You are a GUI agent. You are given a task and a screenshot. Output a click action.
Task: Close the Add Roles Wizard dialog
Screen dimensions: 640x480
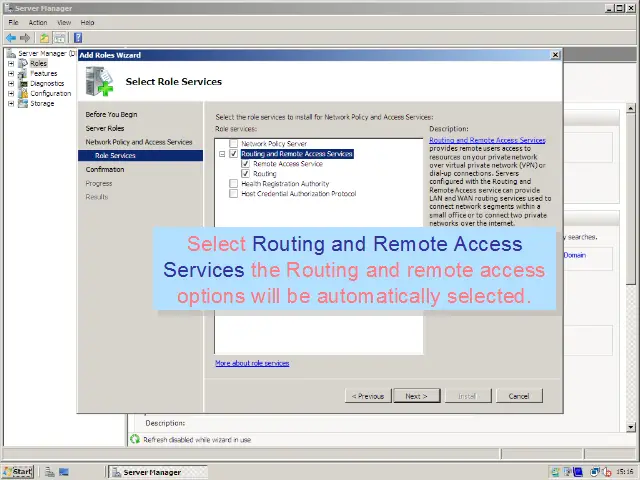555,55
